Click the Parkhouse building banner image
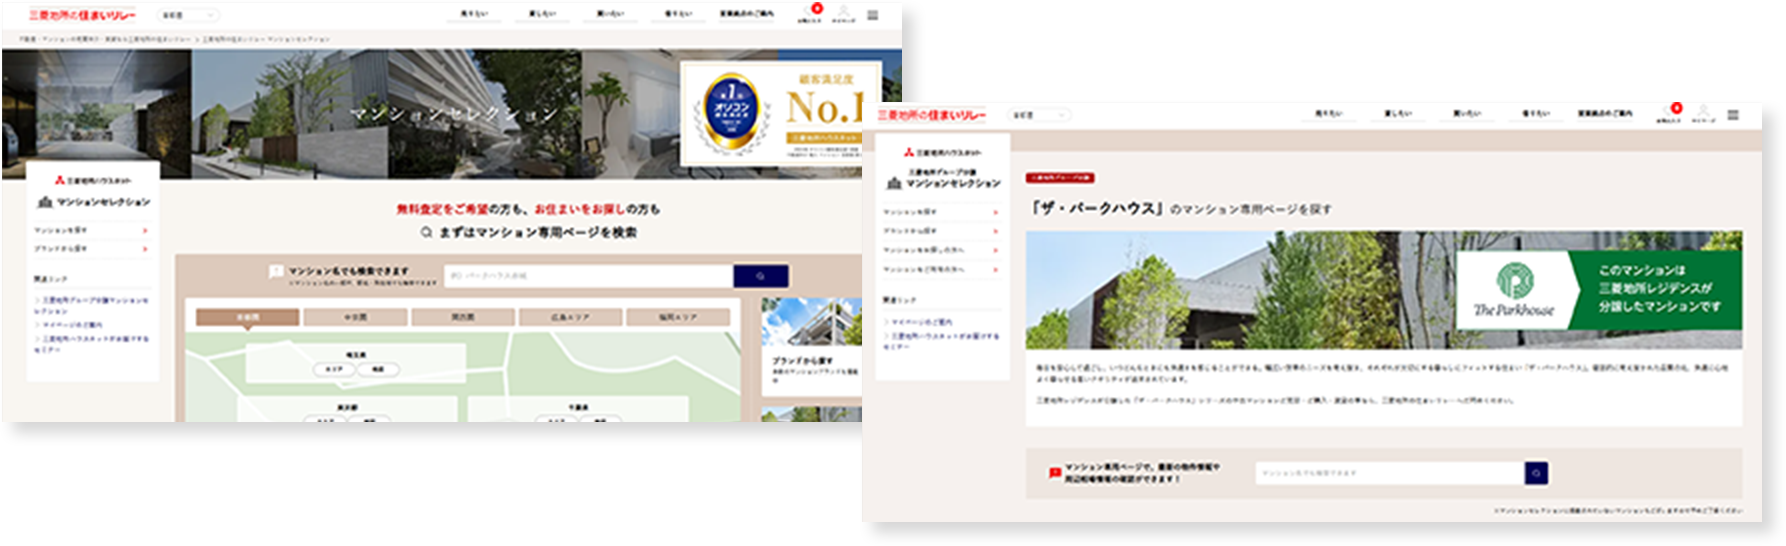 click(x=1384, y=290)
